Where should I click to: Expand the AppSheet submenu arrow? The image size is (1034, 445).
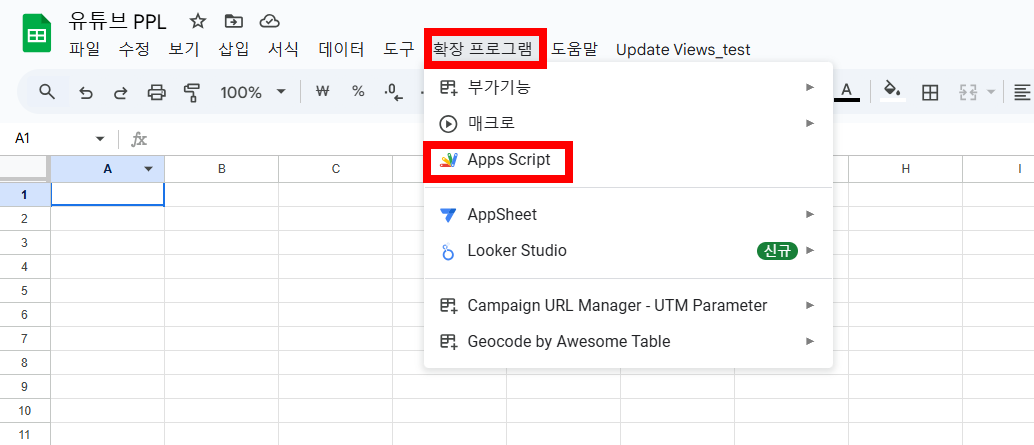pyautogui.click(x=810, y=214)
